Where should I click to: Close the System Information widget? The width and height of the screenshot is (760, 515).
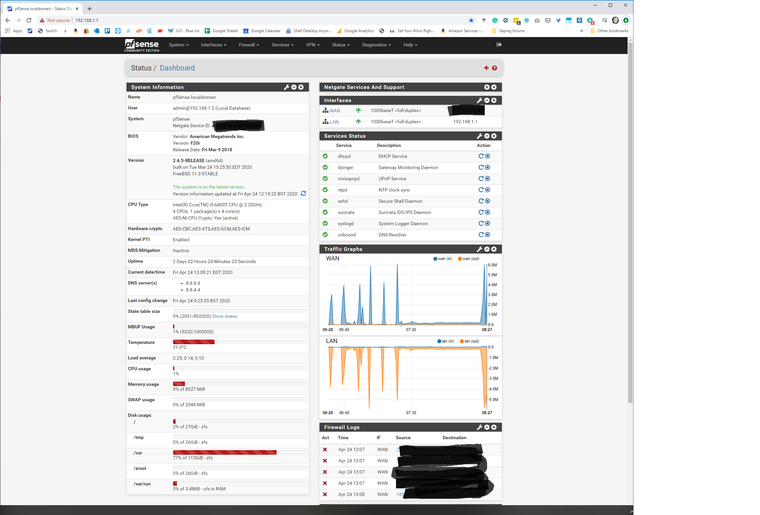[x=301, y=87]
